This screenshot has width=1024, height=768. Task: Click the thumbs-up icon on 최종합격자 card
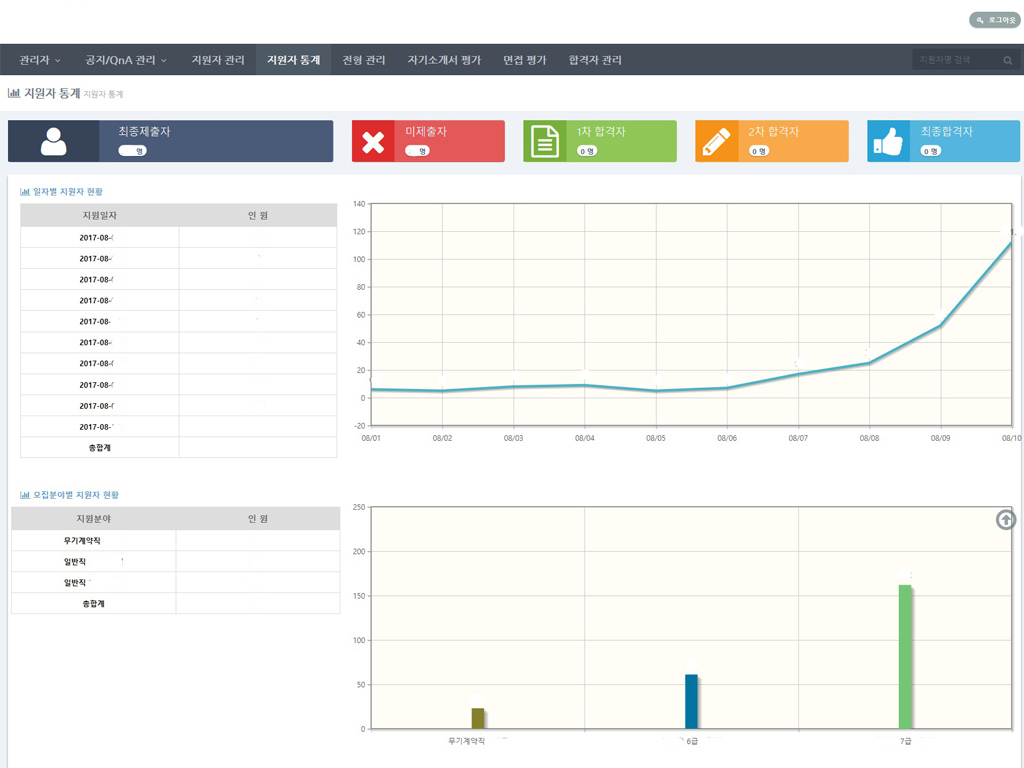(888, 141)
